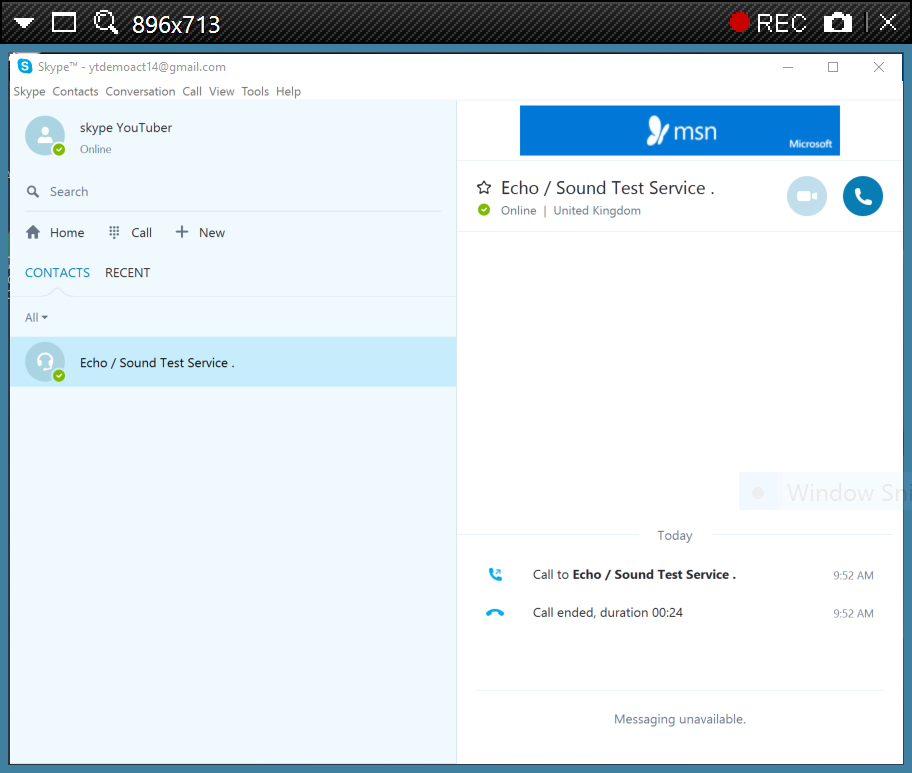Image resolution: width=912 pixels, height=773 pixels.
Task: Click the call ended handset icon
Action: (495, 612)
